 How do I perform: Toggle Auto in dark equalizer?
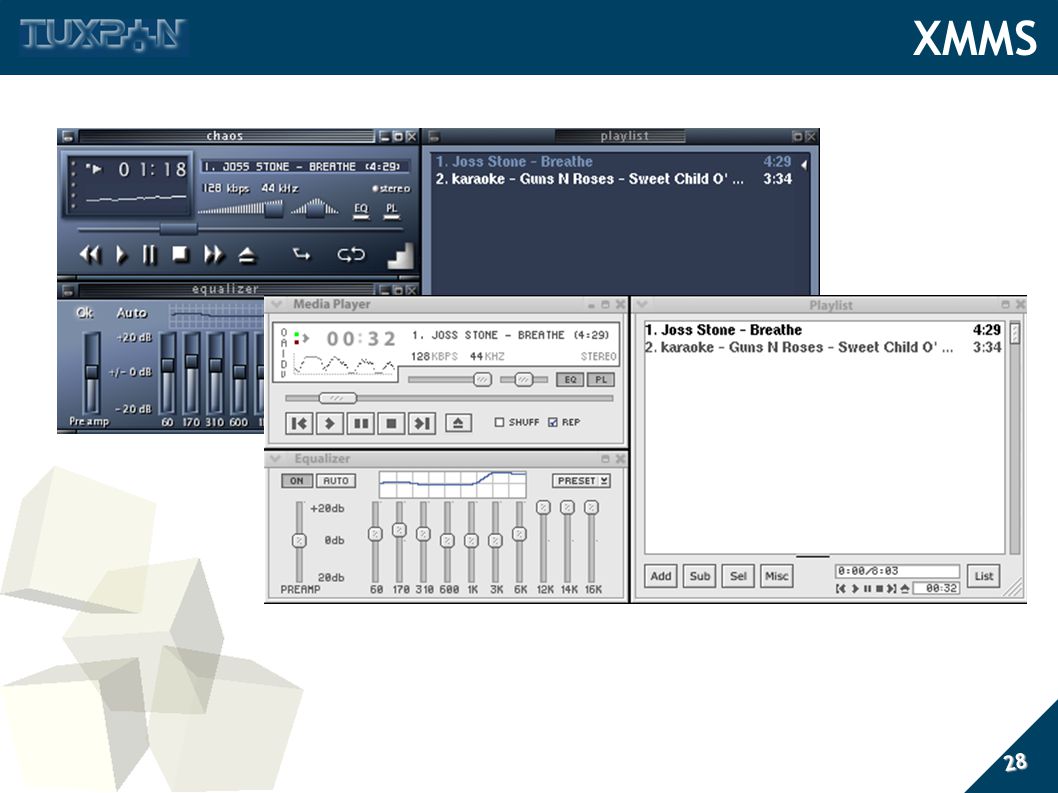(131, 312)
